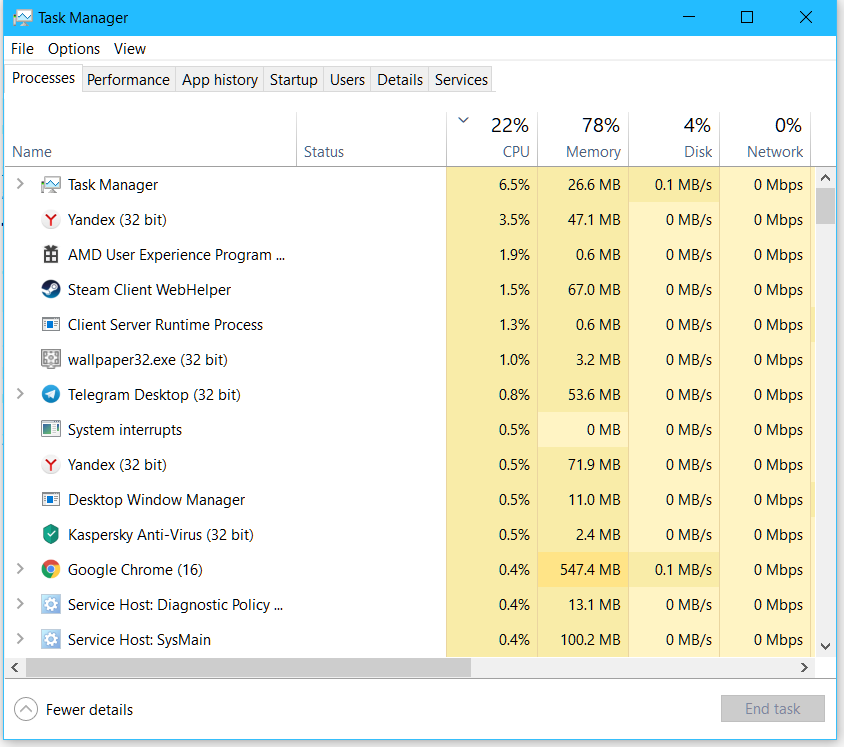Click the wallpaper32.exe icon
The image size is (844, 747).
[51, 360]
